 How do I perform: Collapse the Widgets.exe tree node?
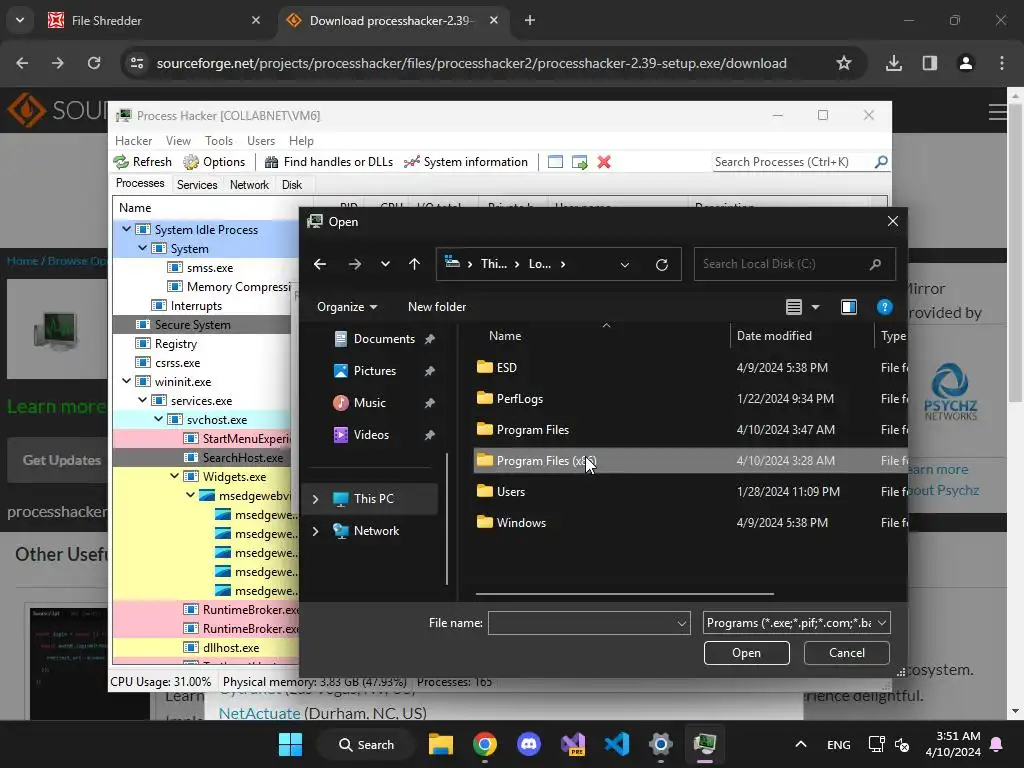[174, 477]
